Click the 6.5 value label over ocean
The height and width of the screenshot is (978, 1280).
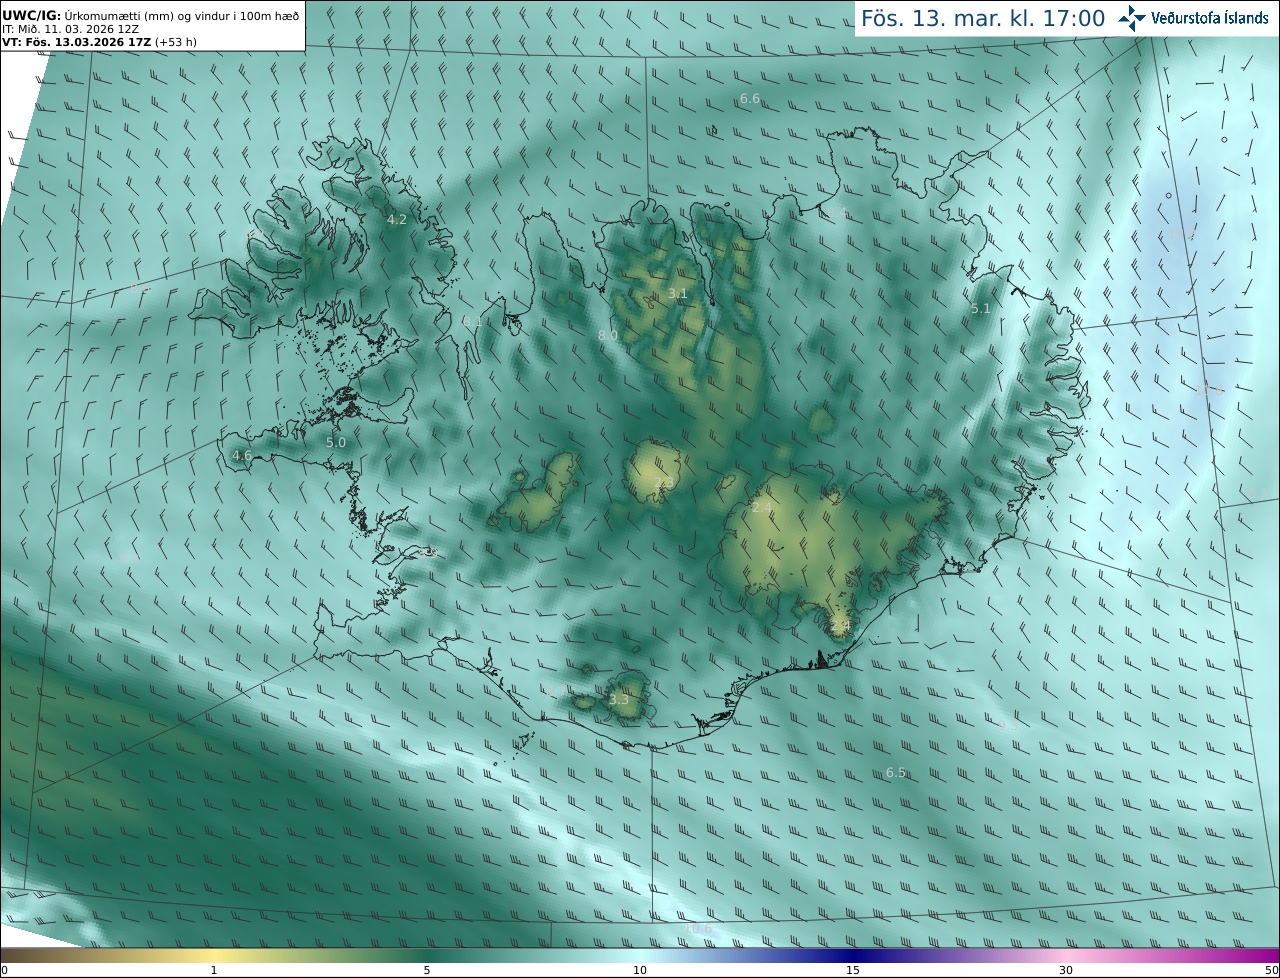click(x=896, y=773)
